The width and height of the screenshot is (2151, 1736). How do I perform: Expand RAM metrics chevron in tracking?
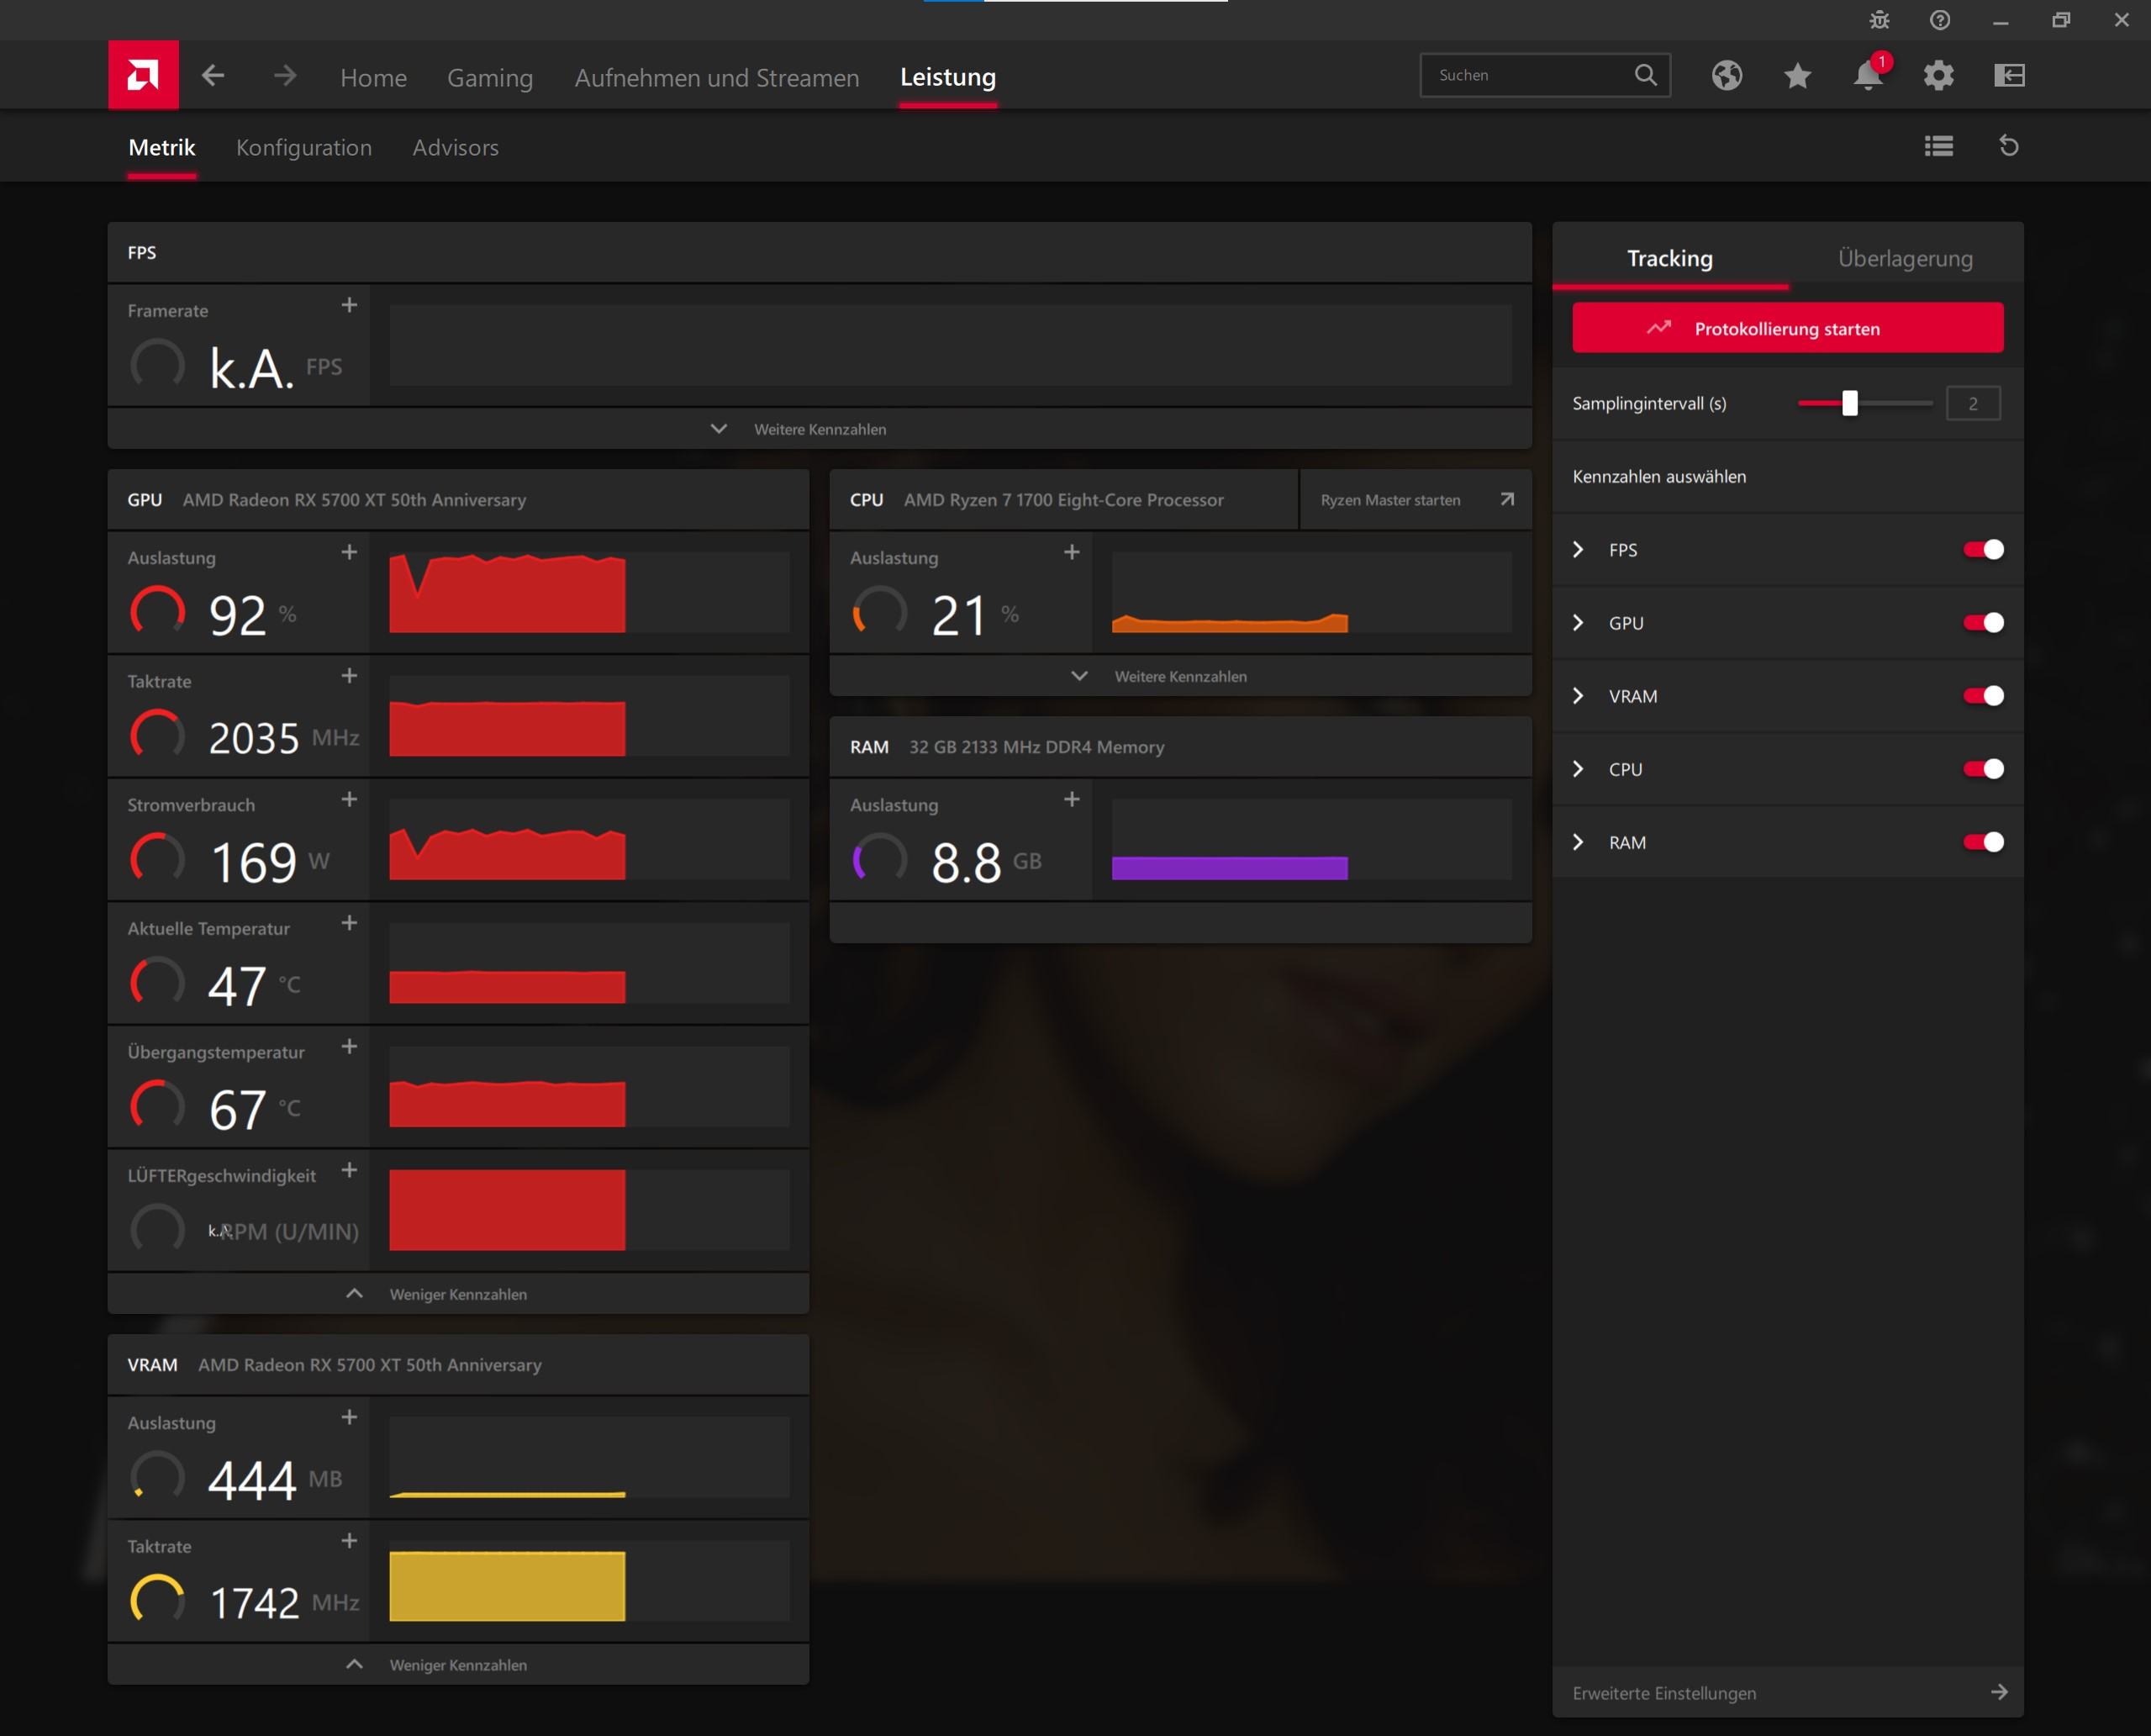tap(1578, 842)
